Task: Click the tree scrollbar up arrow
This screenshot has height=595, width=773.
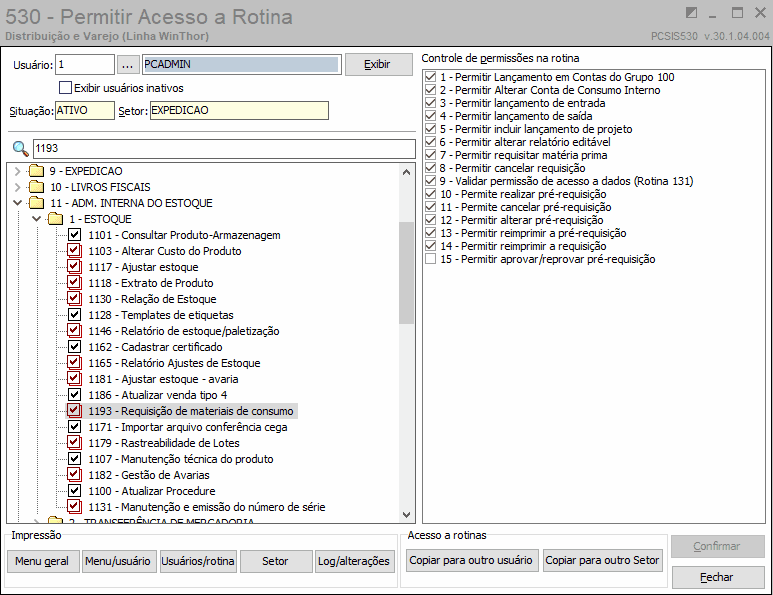Action: (x=406, y=172)
